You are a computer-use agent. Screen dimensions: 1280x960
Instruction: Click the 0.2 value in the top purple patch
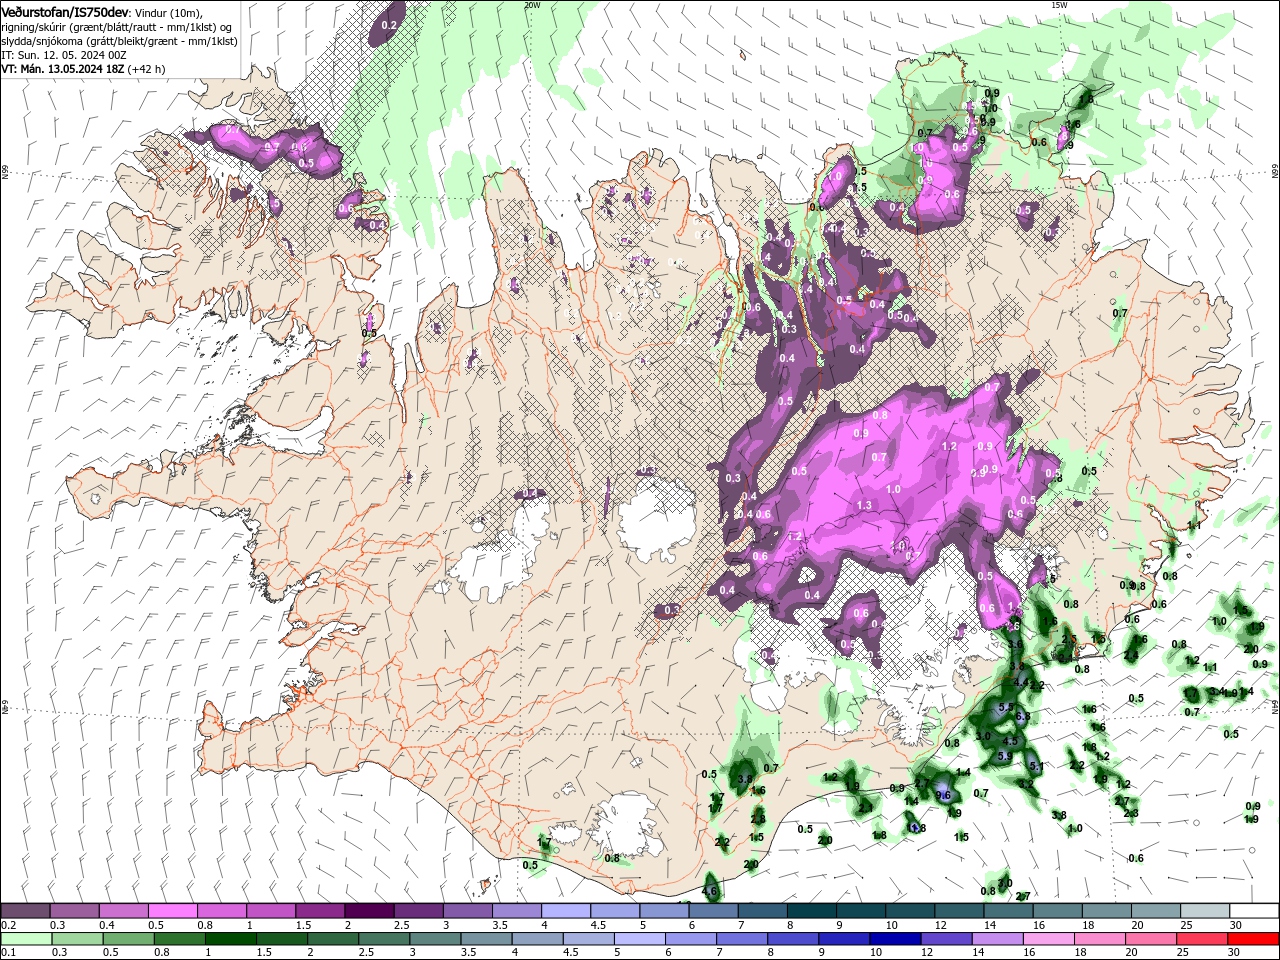point(390,24)
